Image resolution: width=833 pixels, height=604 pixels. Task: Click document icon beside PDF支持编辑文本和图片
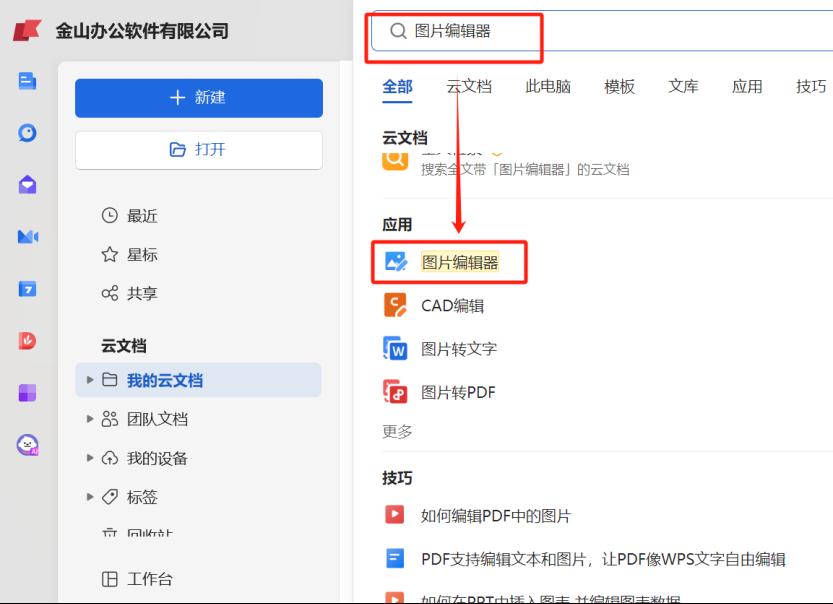[x=395, y=558]
